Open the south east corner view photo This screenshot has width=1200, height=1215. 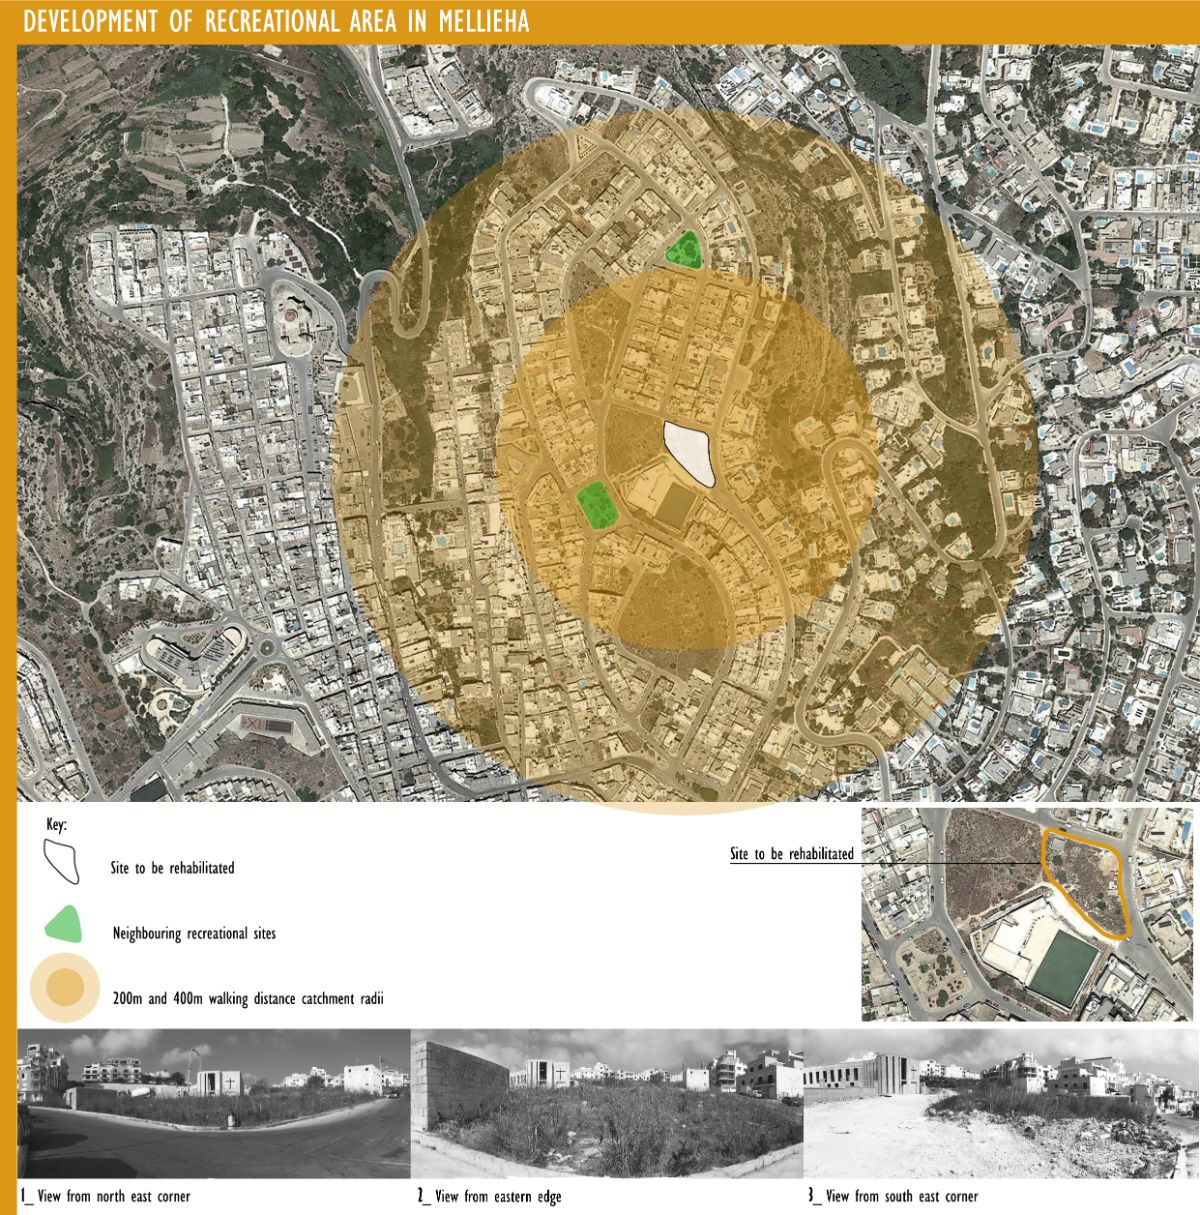1000,1104
